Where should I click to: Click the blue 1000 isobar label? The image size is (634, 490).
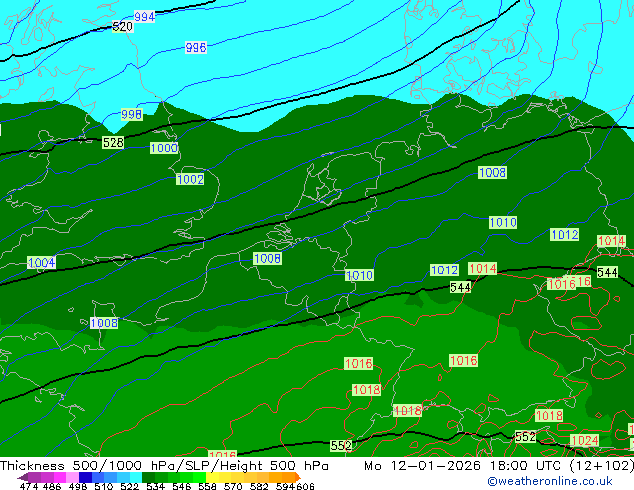coord(164,148)
